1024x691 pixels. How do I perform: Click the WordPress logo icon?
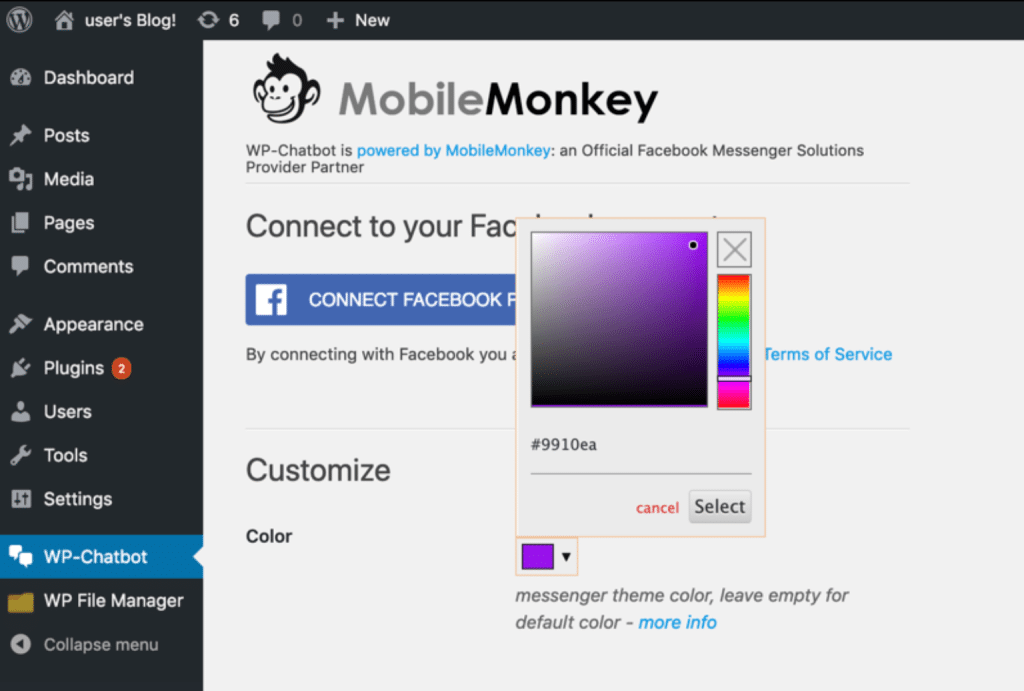click(20, 20)
